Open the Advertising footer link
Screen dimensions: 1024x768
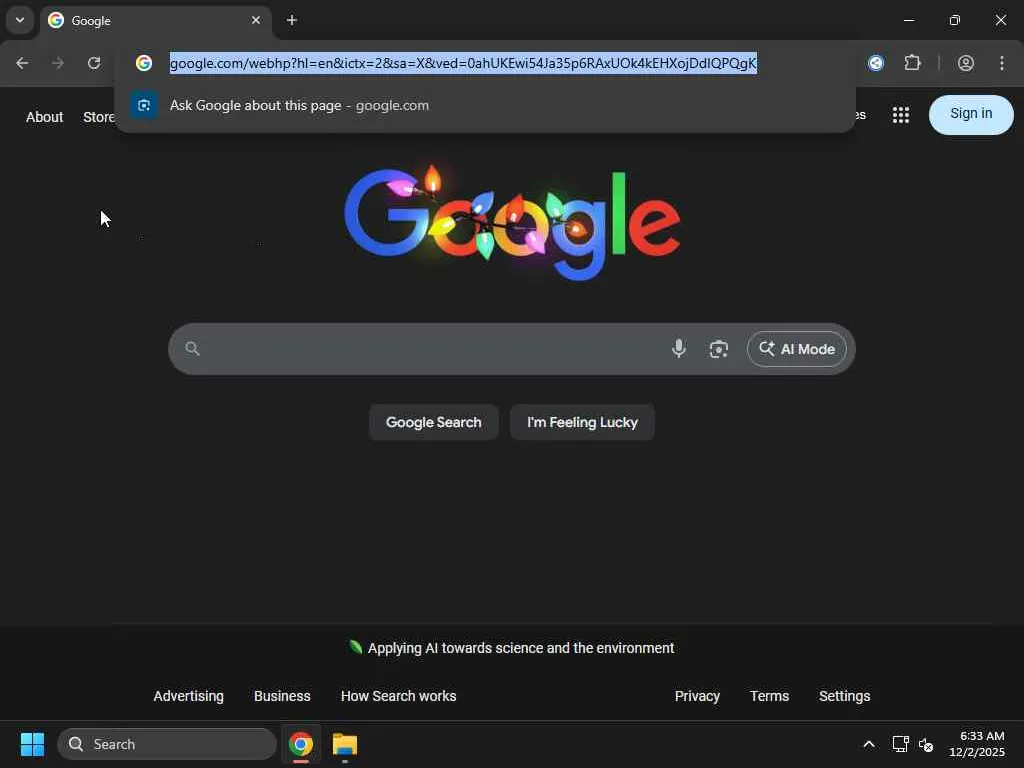tap(188, 696)
